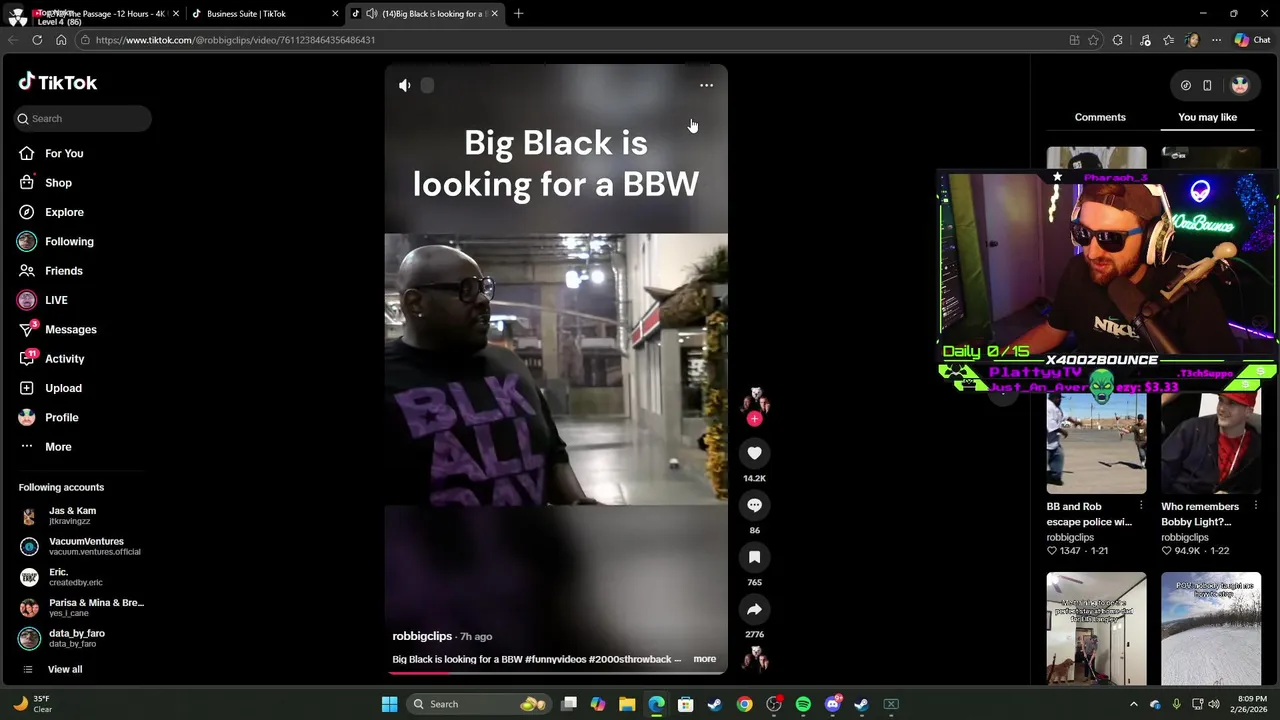Open the robbigclips creator name on video

422,636
